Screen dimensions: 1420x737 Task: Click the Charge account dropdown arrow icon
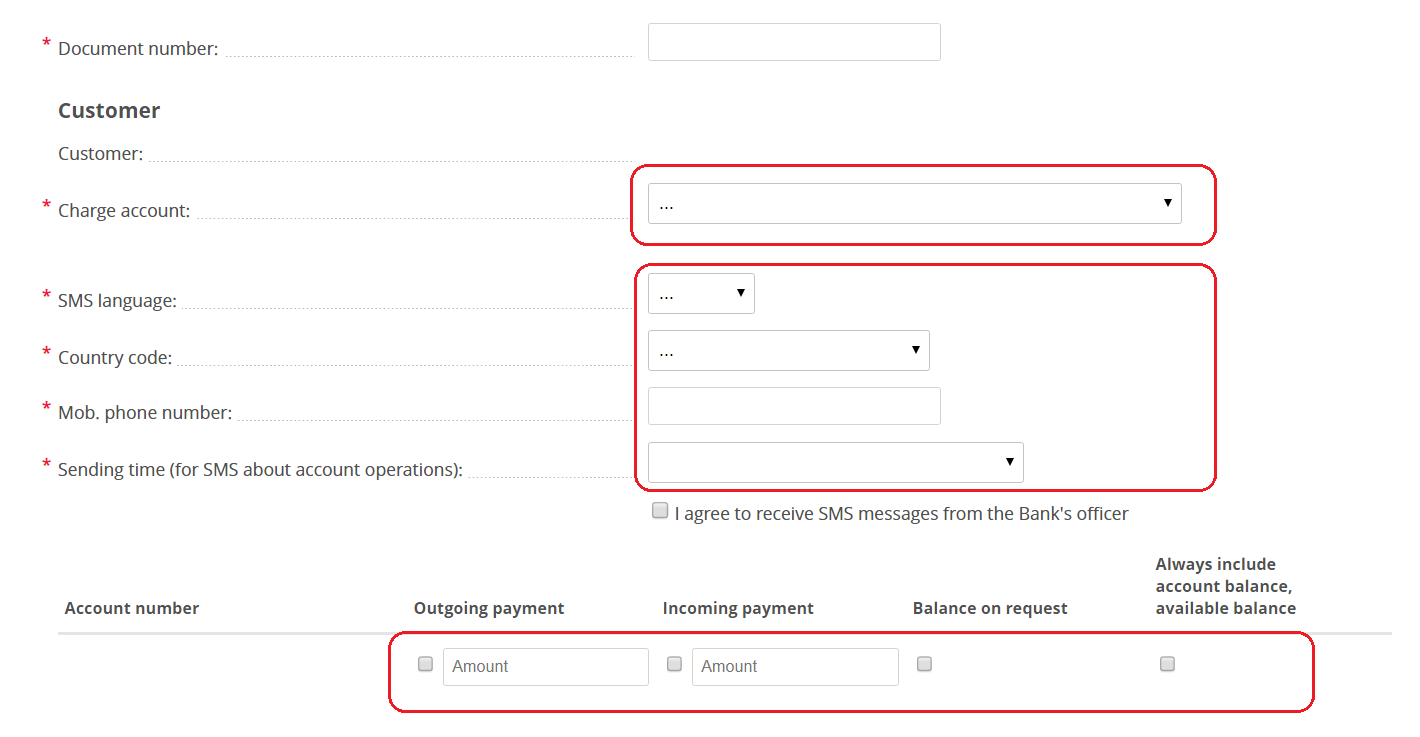click(1166, 203)
